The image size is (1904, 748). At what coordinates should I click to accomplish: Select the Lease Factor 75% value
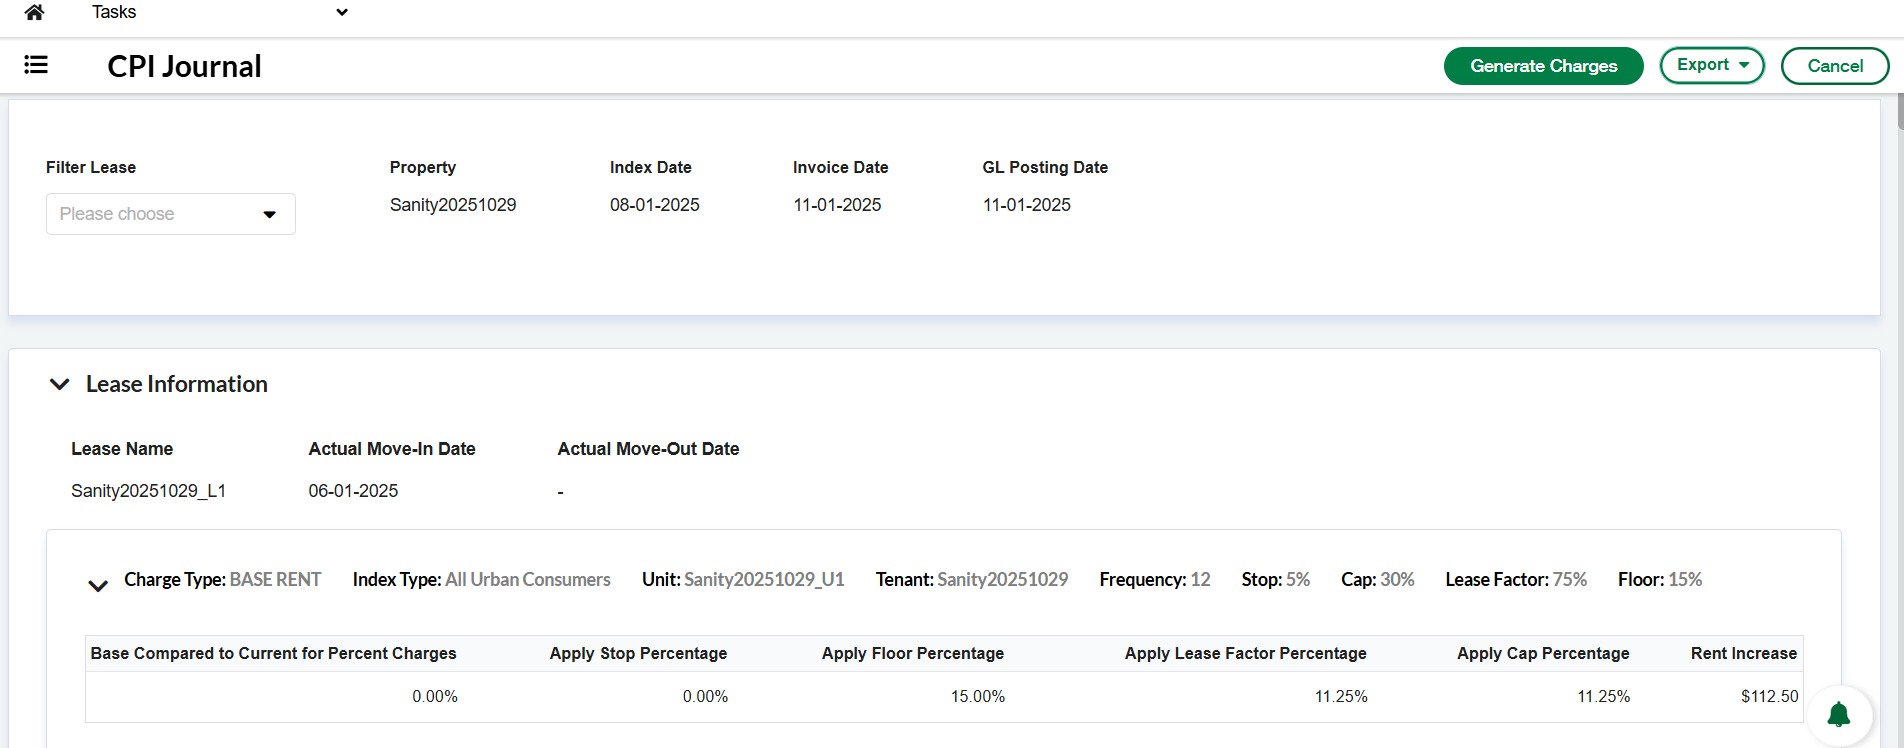(x=1570, y=580)
